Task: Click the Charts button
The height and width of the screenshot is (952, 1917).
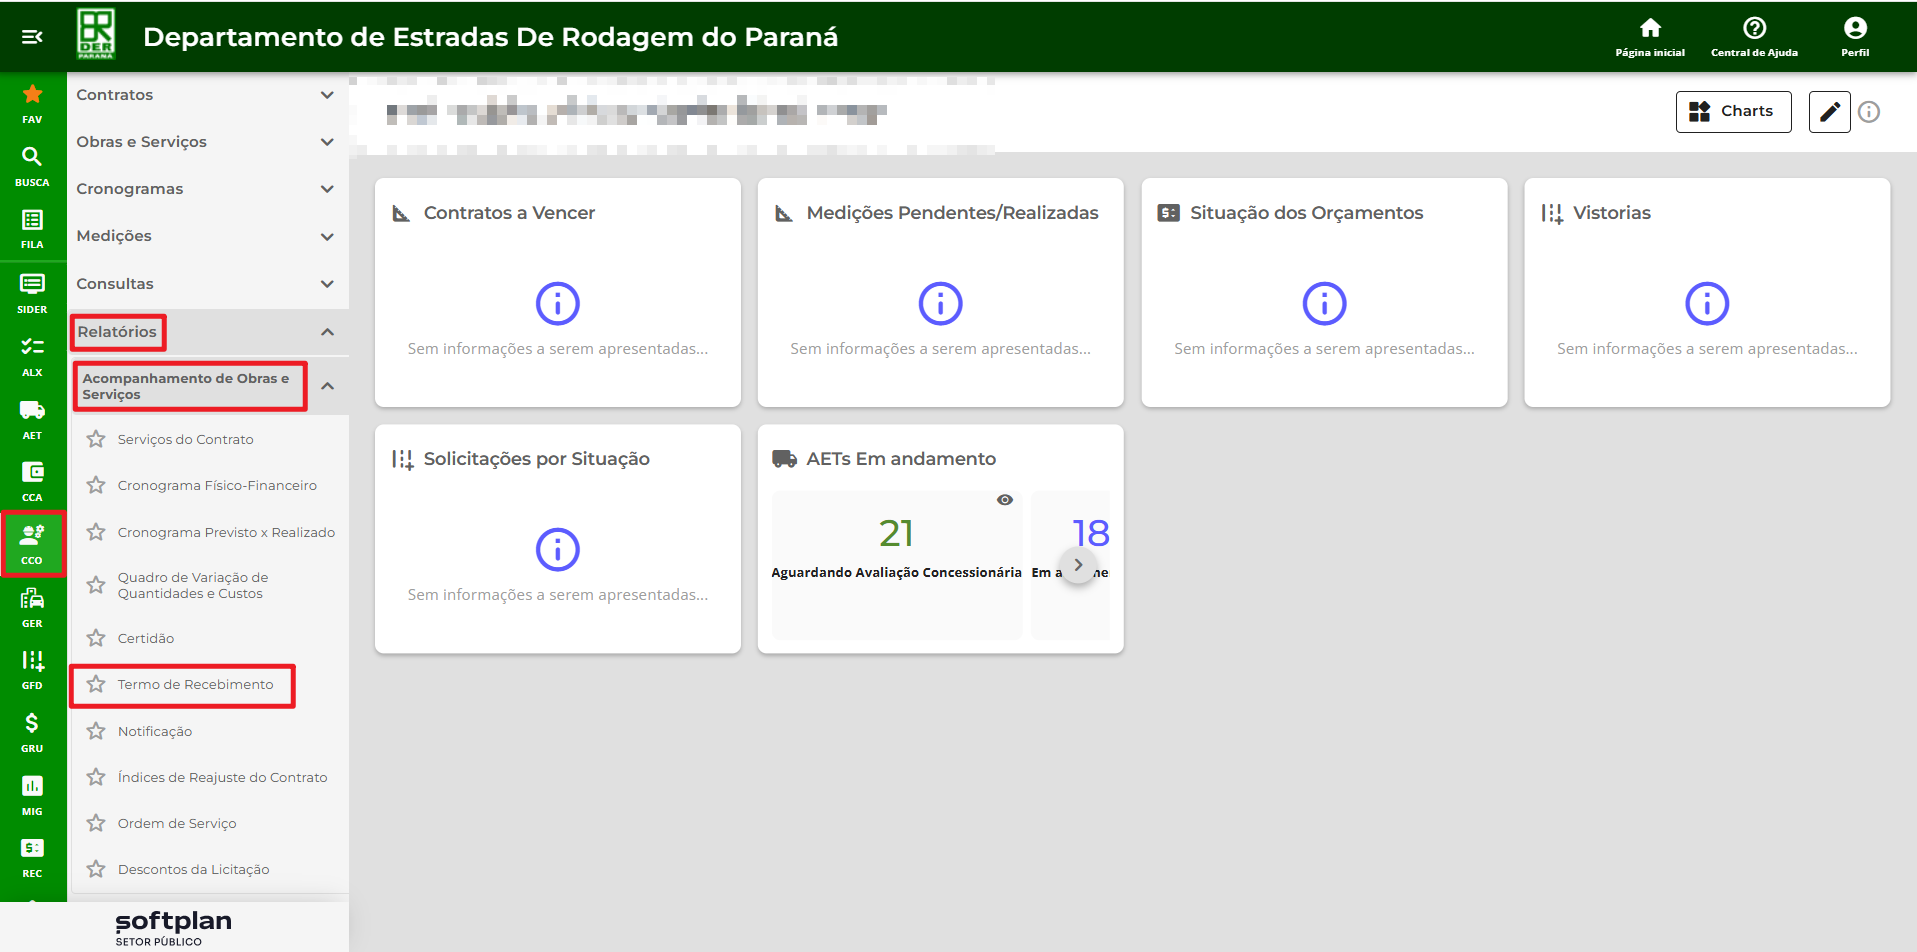Action: pos(1732,112)
